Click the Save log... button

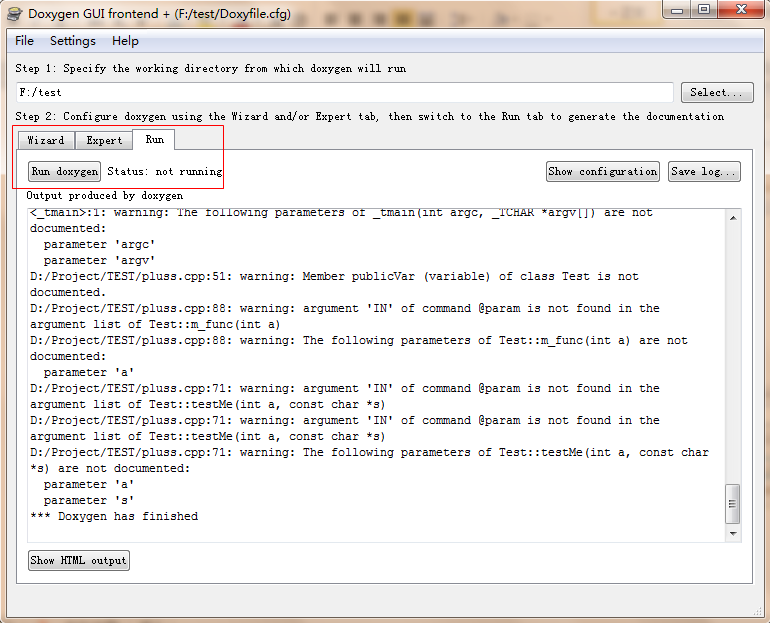[704, 171]
